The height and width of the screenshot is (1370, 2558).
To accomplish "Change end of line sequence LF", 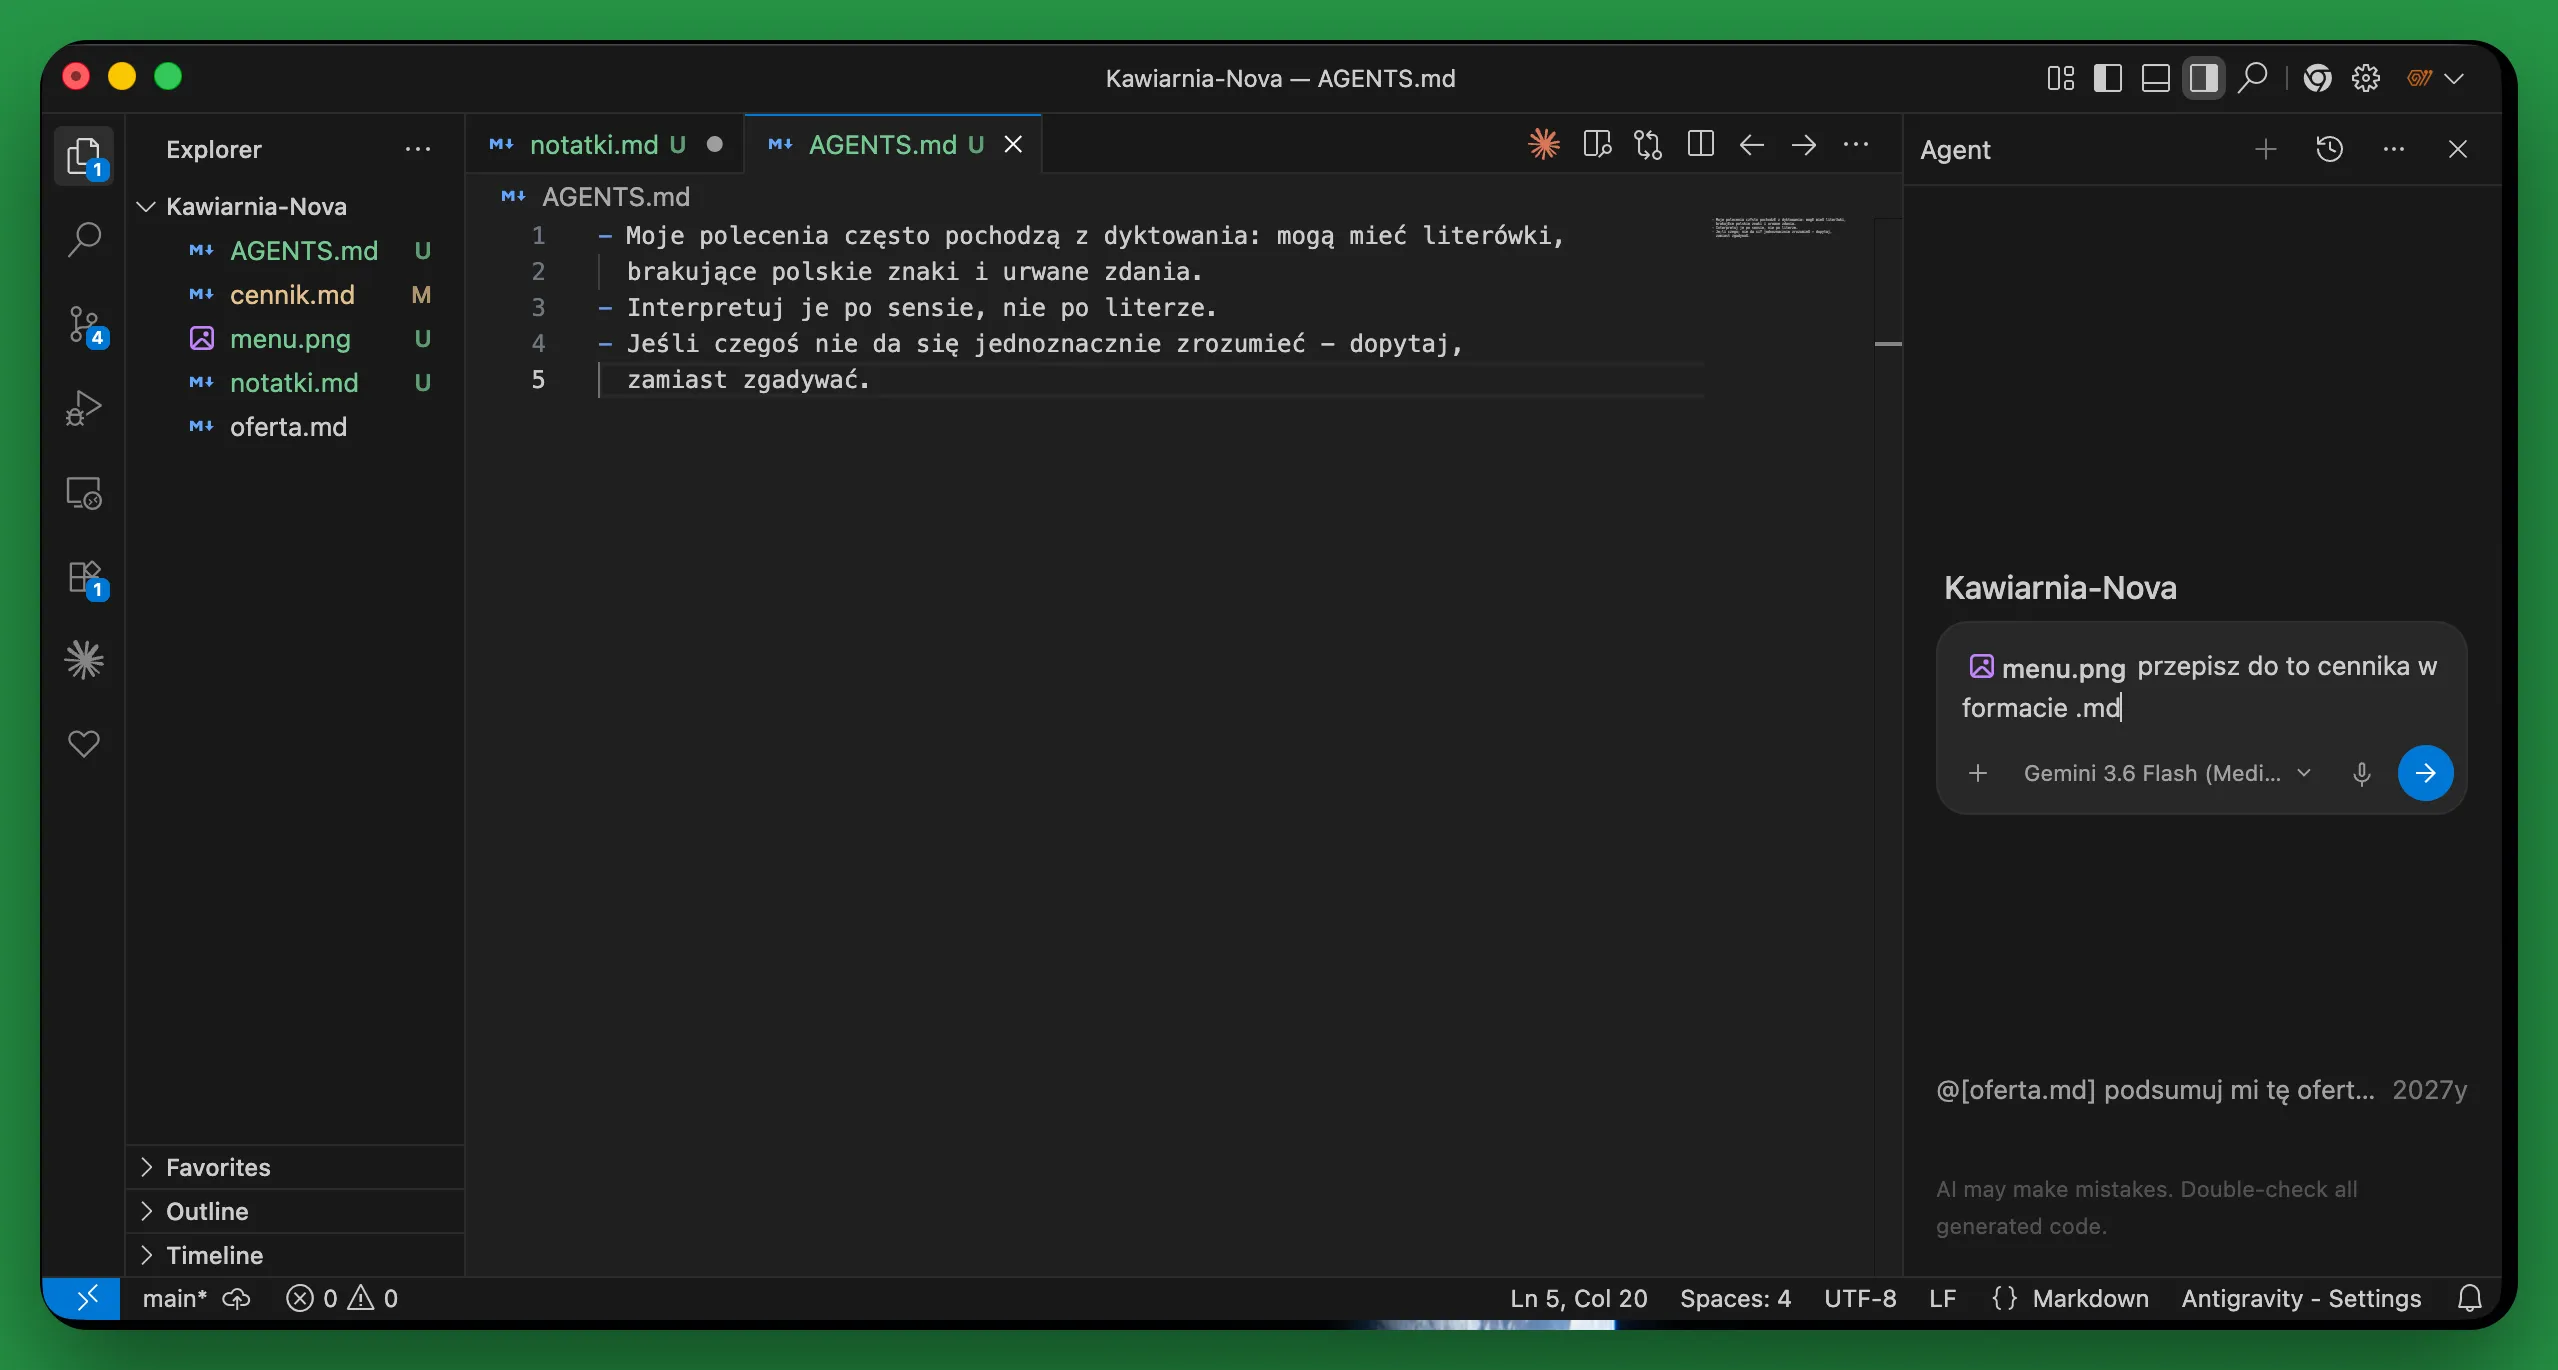I will 1942,1298.
